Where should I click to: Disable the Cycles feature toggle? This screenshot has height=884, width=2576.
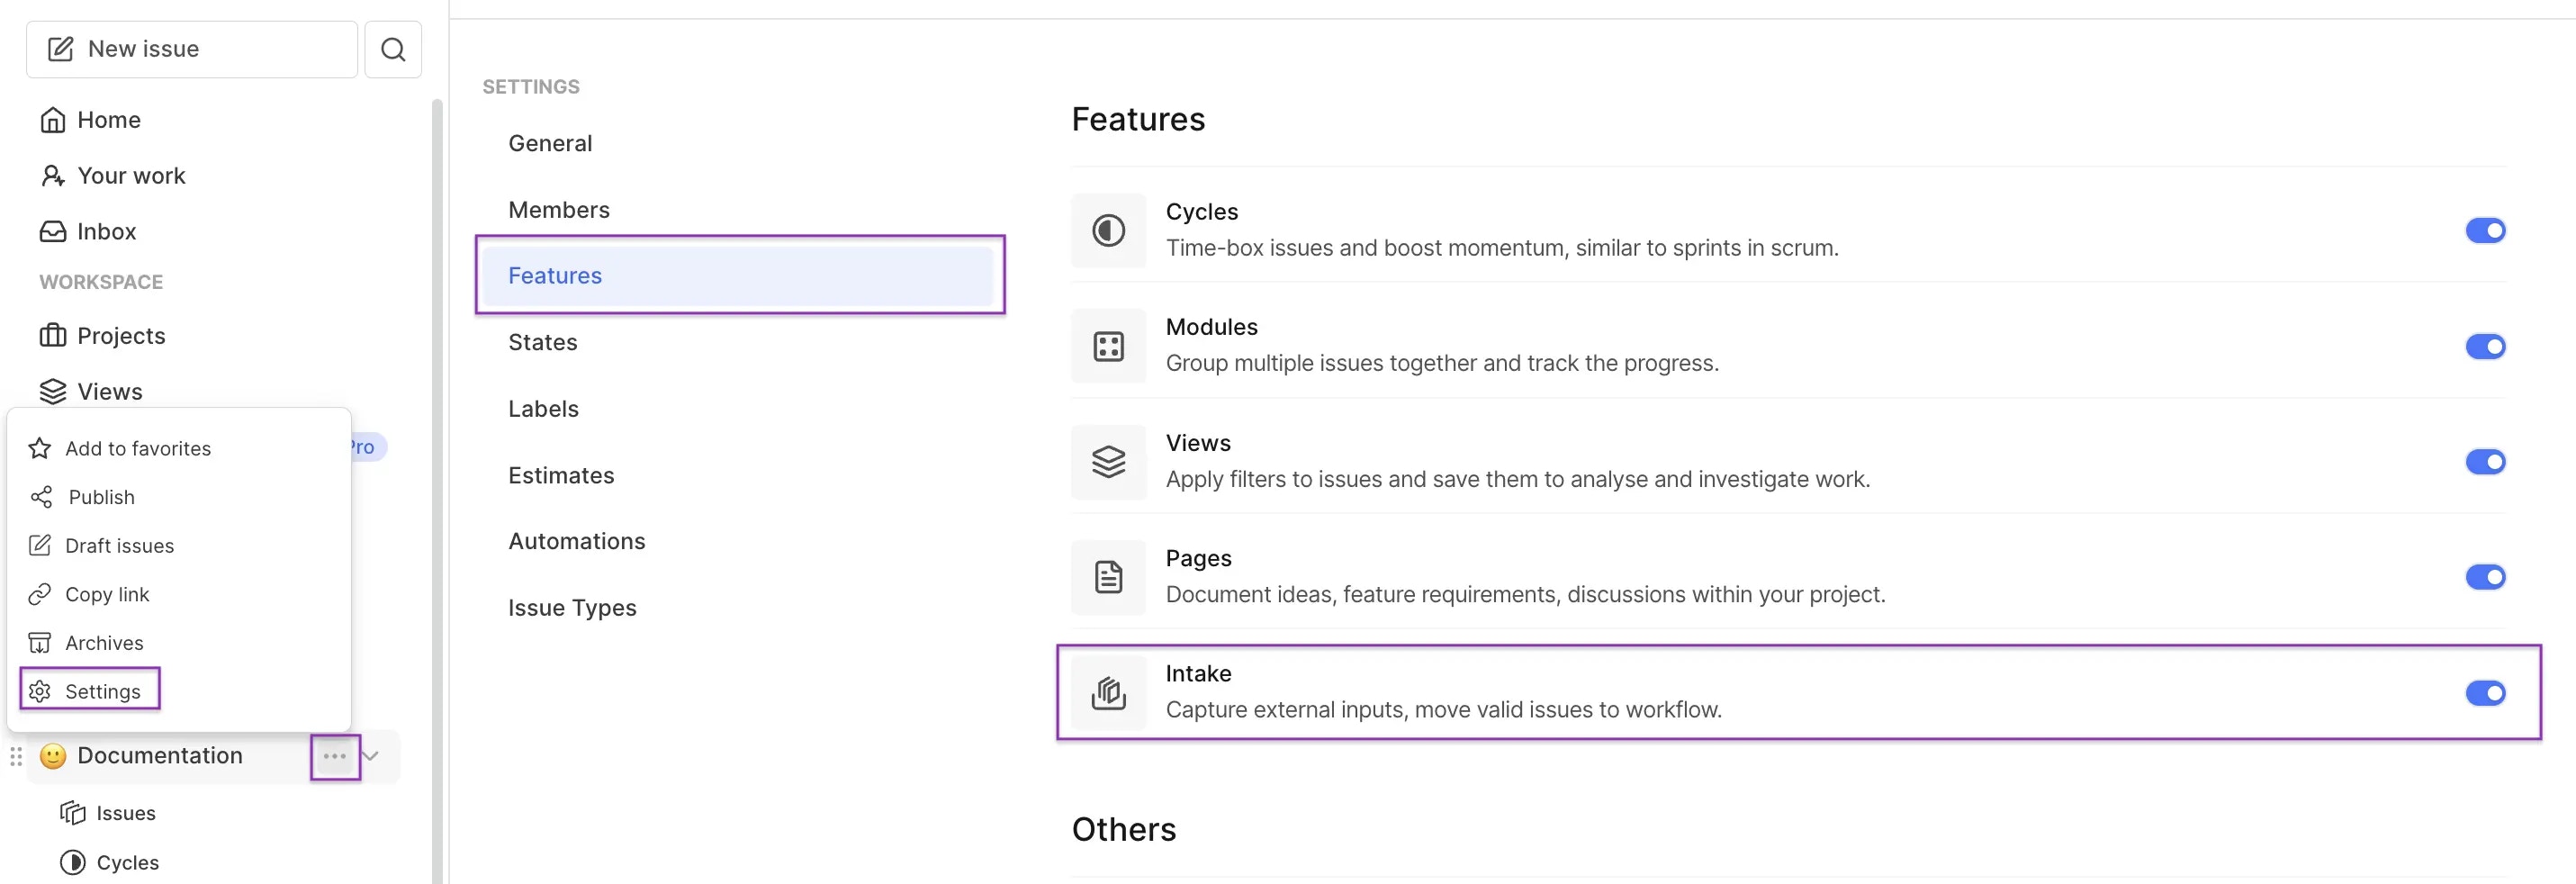click(x=2487, y=230)
